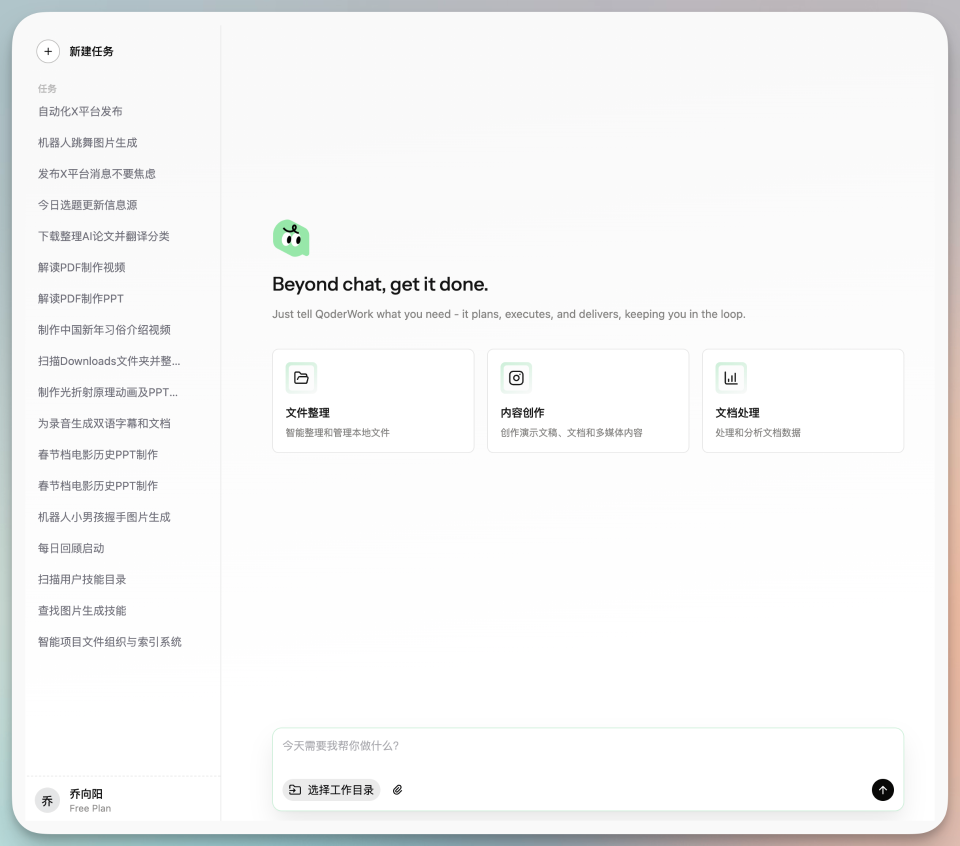Click the black send arrow button
960x846 pixels.
pos(882,790)
